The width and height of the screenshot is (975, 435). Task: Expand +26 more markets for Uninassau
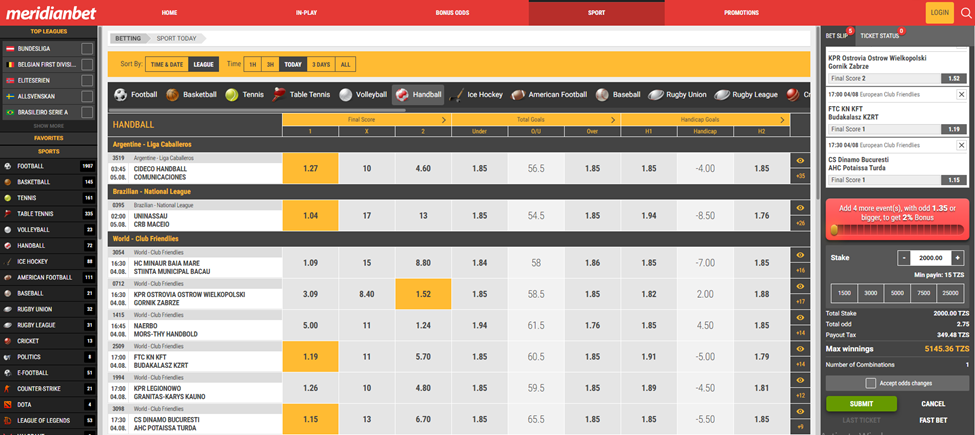point(800,223)
